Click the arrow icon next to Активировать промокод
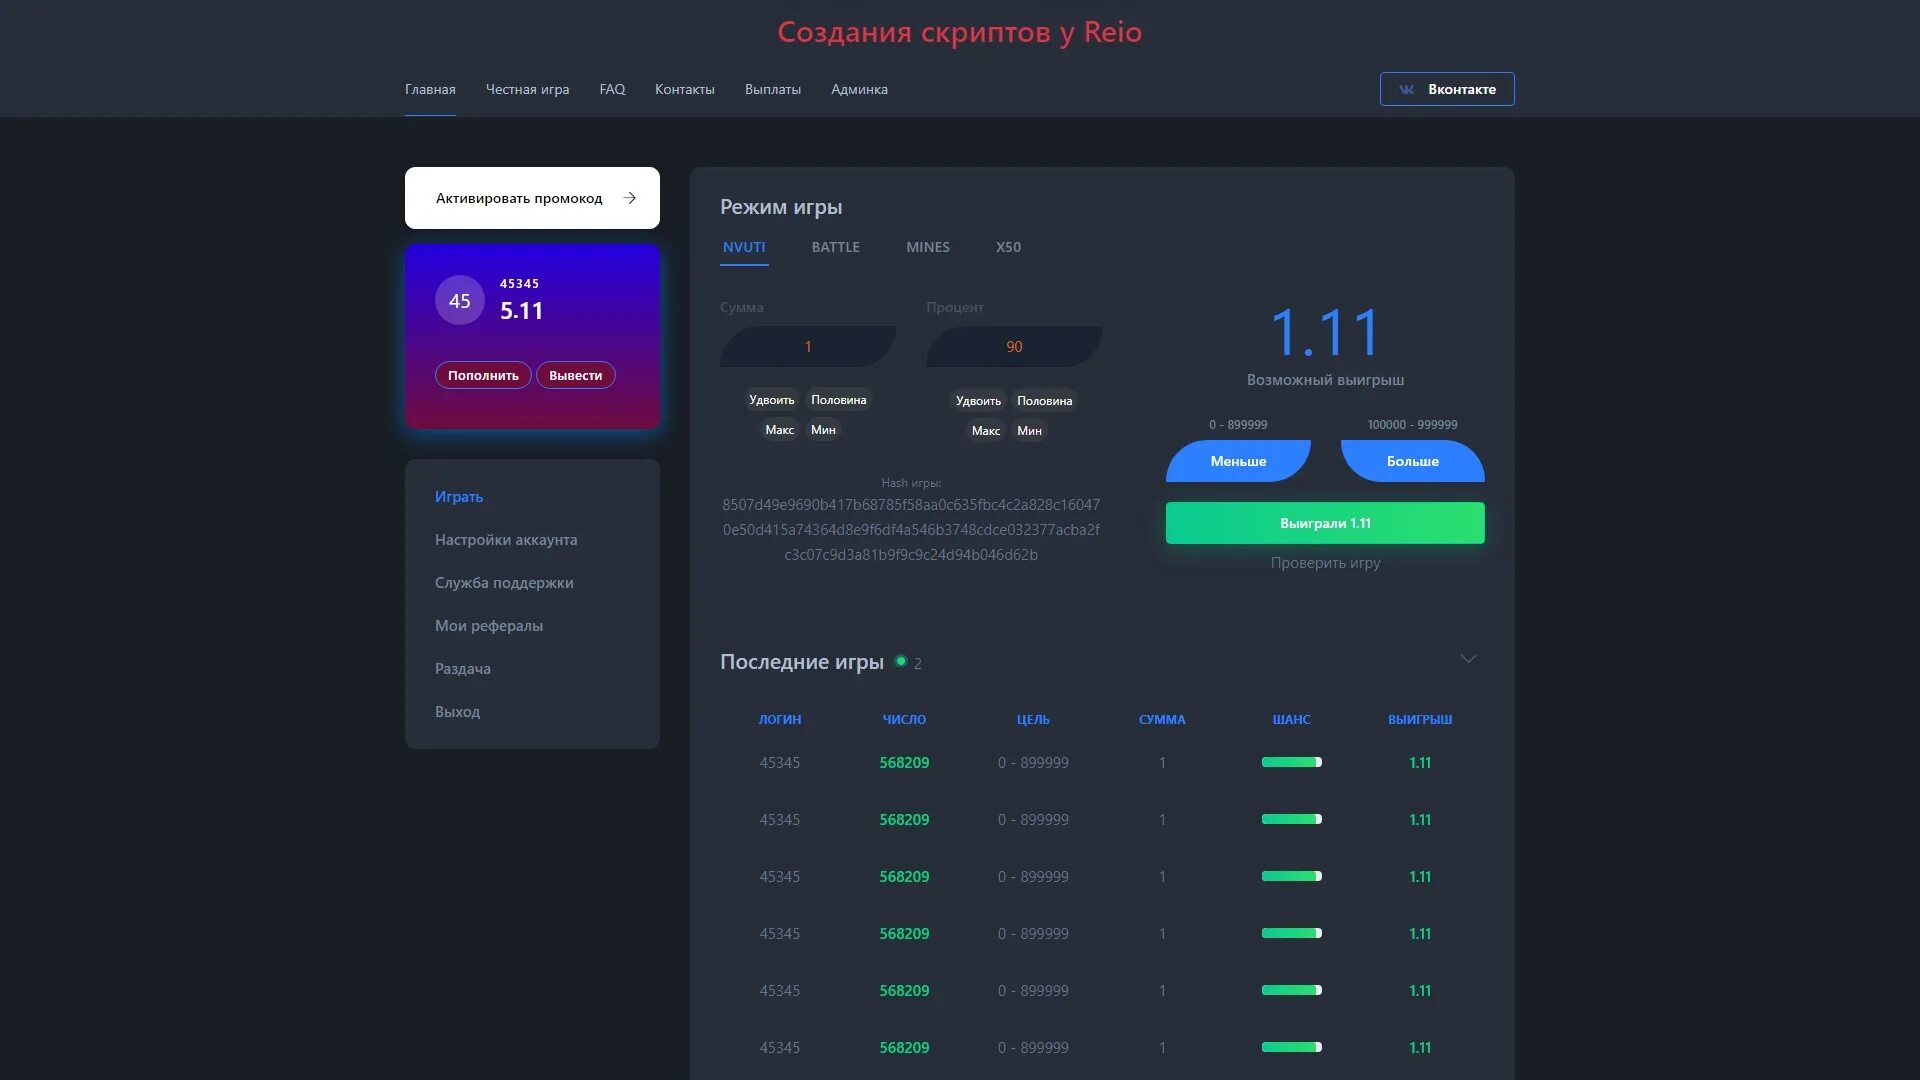This screenshot has width=1920, height=1080. point(629,198)
